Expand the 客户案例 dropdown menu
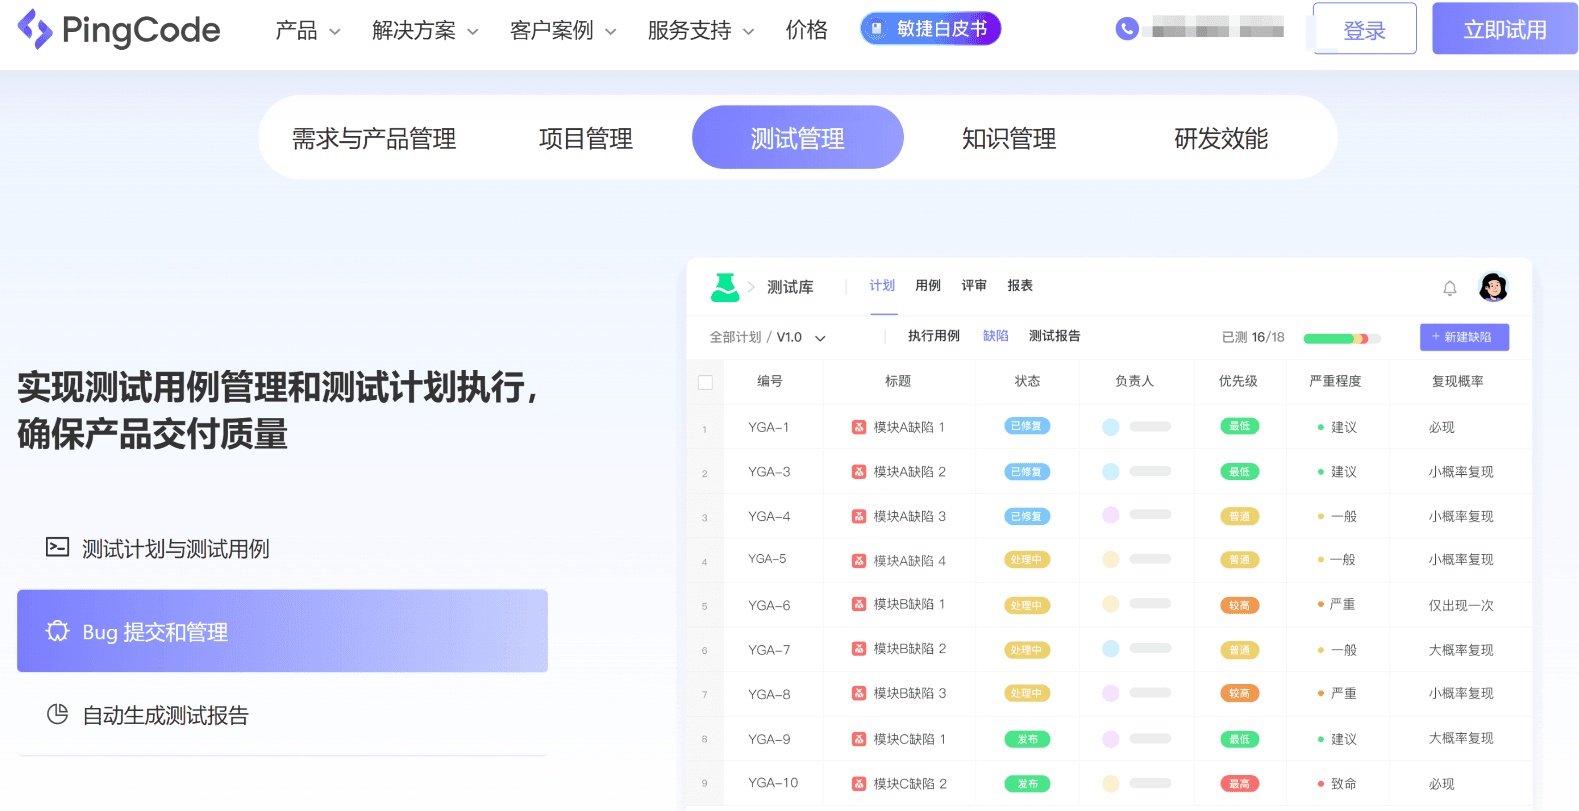1579x811 pixels. point(563,31)
